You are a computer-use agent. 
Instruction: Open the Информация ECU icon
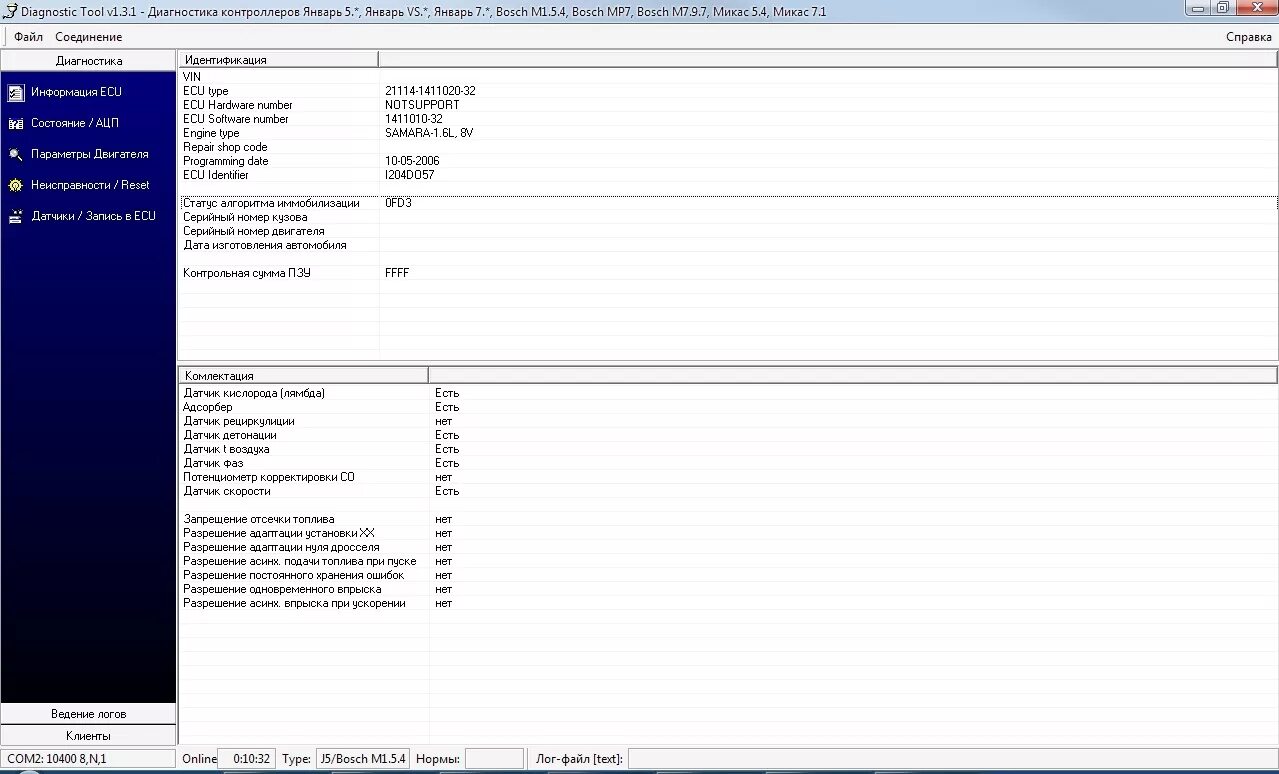coord(16,92)
